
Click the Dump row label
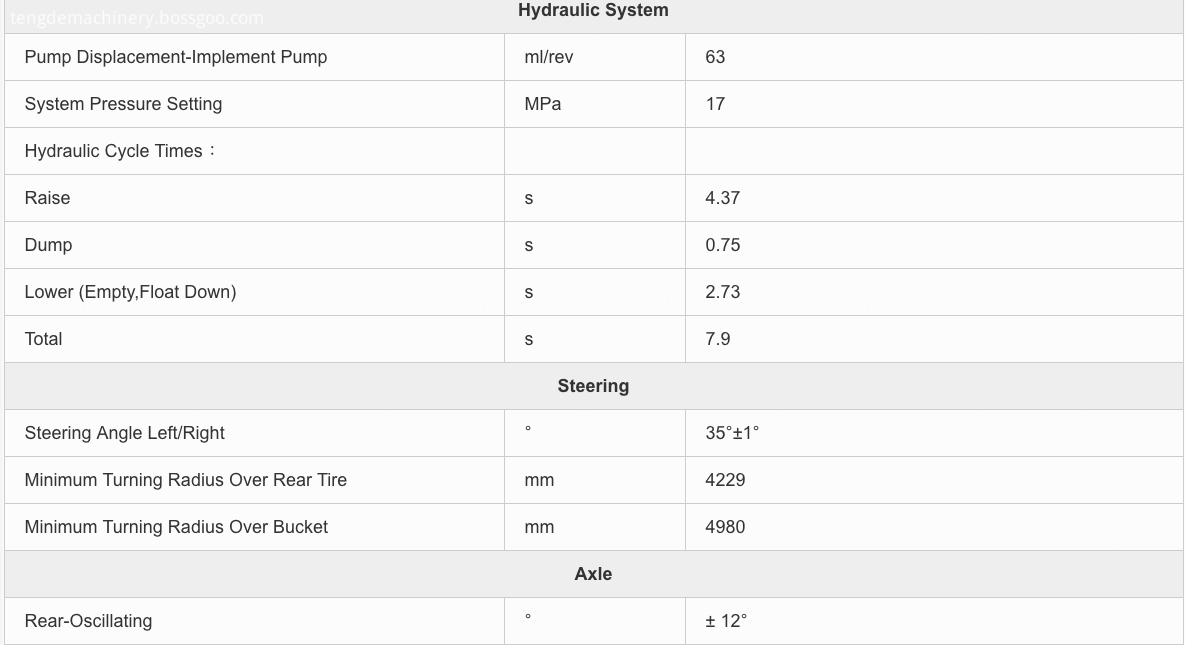pos(48,245)
